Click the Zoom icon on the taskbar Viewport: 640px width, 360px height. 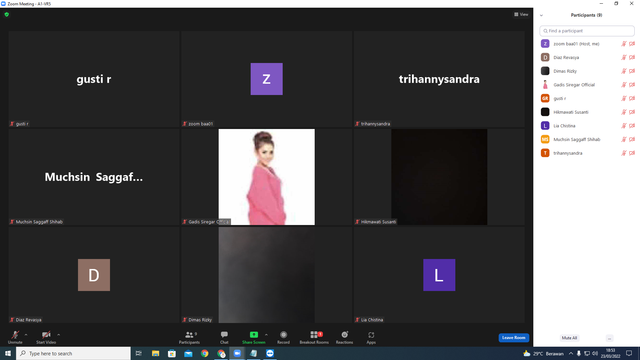pyautogui.click(x=237, y=353)
